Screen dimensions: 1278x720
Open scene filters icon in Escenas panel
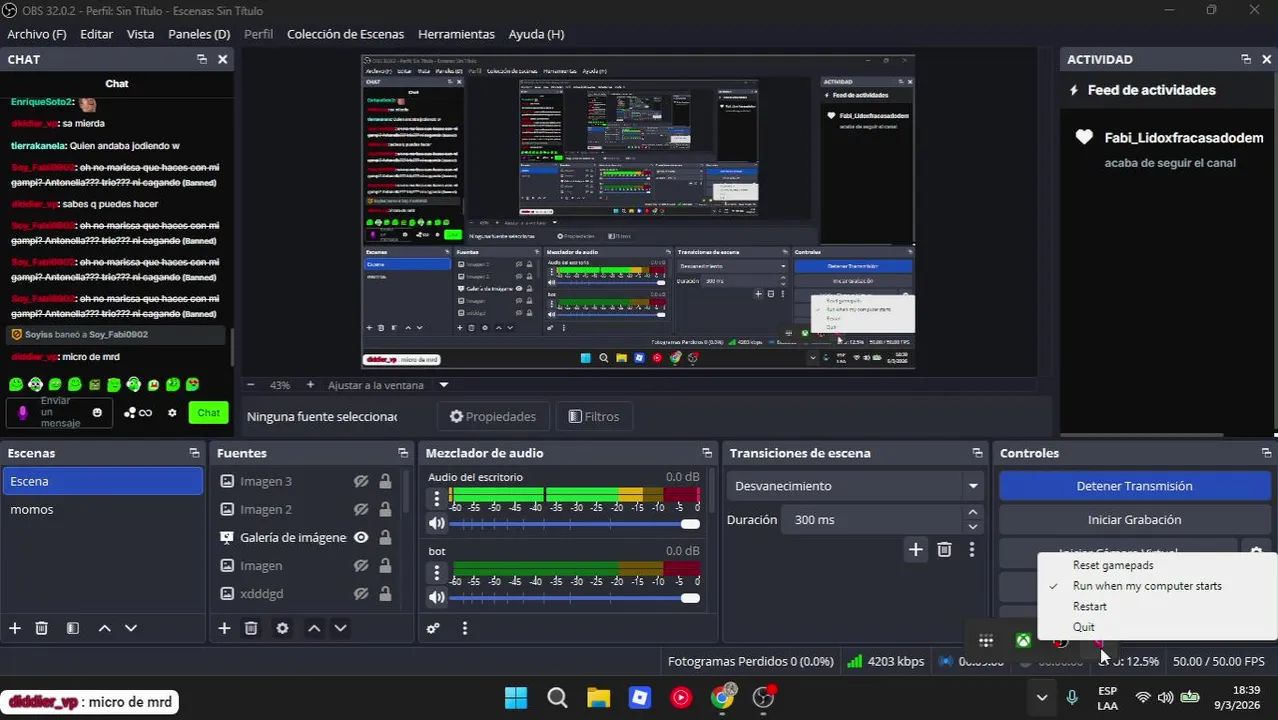(x=73, y=628)
